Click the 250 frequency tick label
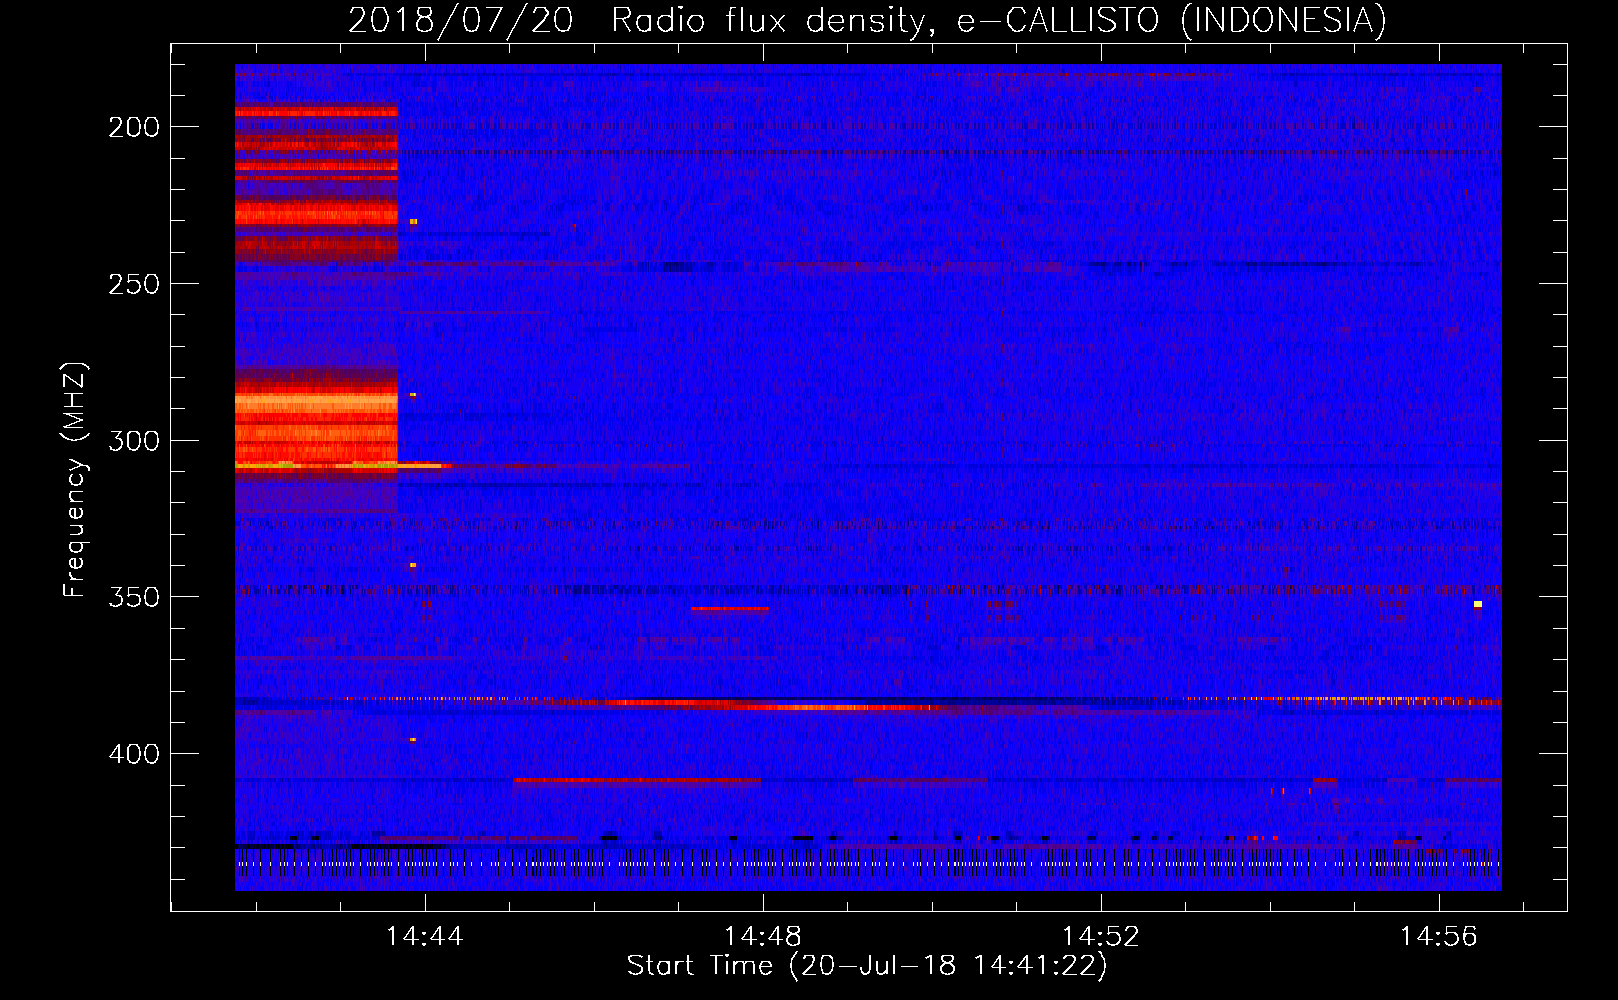The image size is (1618, 1000). pyautogui.click(x=134, y=284)
